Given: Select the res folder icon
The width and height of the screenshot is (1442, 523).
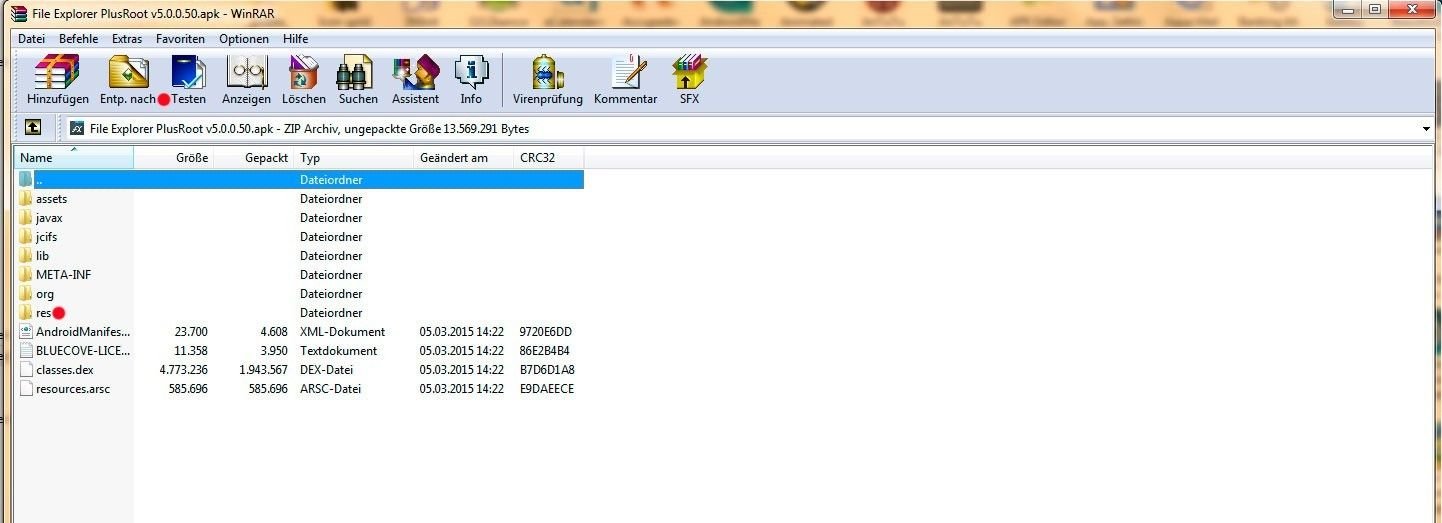Looking at the screenshot, I should pyautogui.click(x=26, y=313).
